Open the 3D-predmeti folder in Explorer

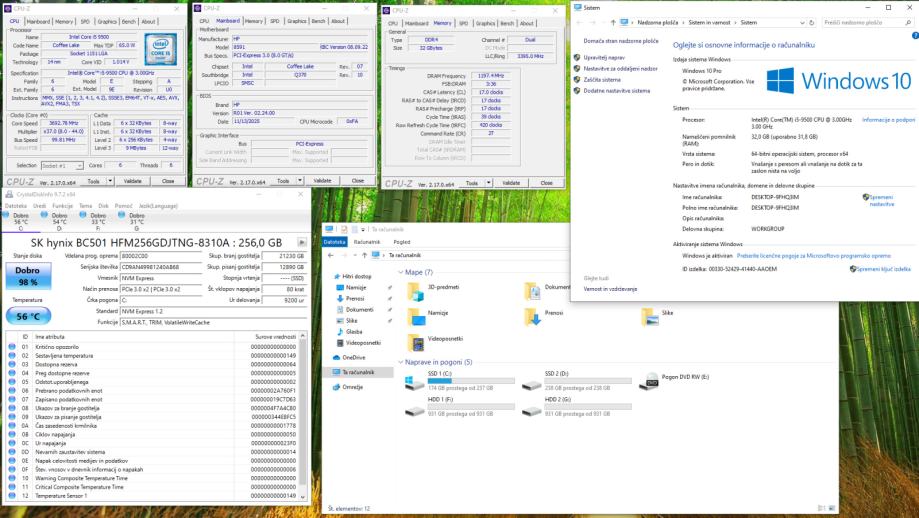(x=434, y=291)
